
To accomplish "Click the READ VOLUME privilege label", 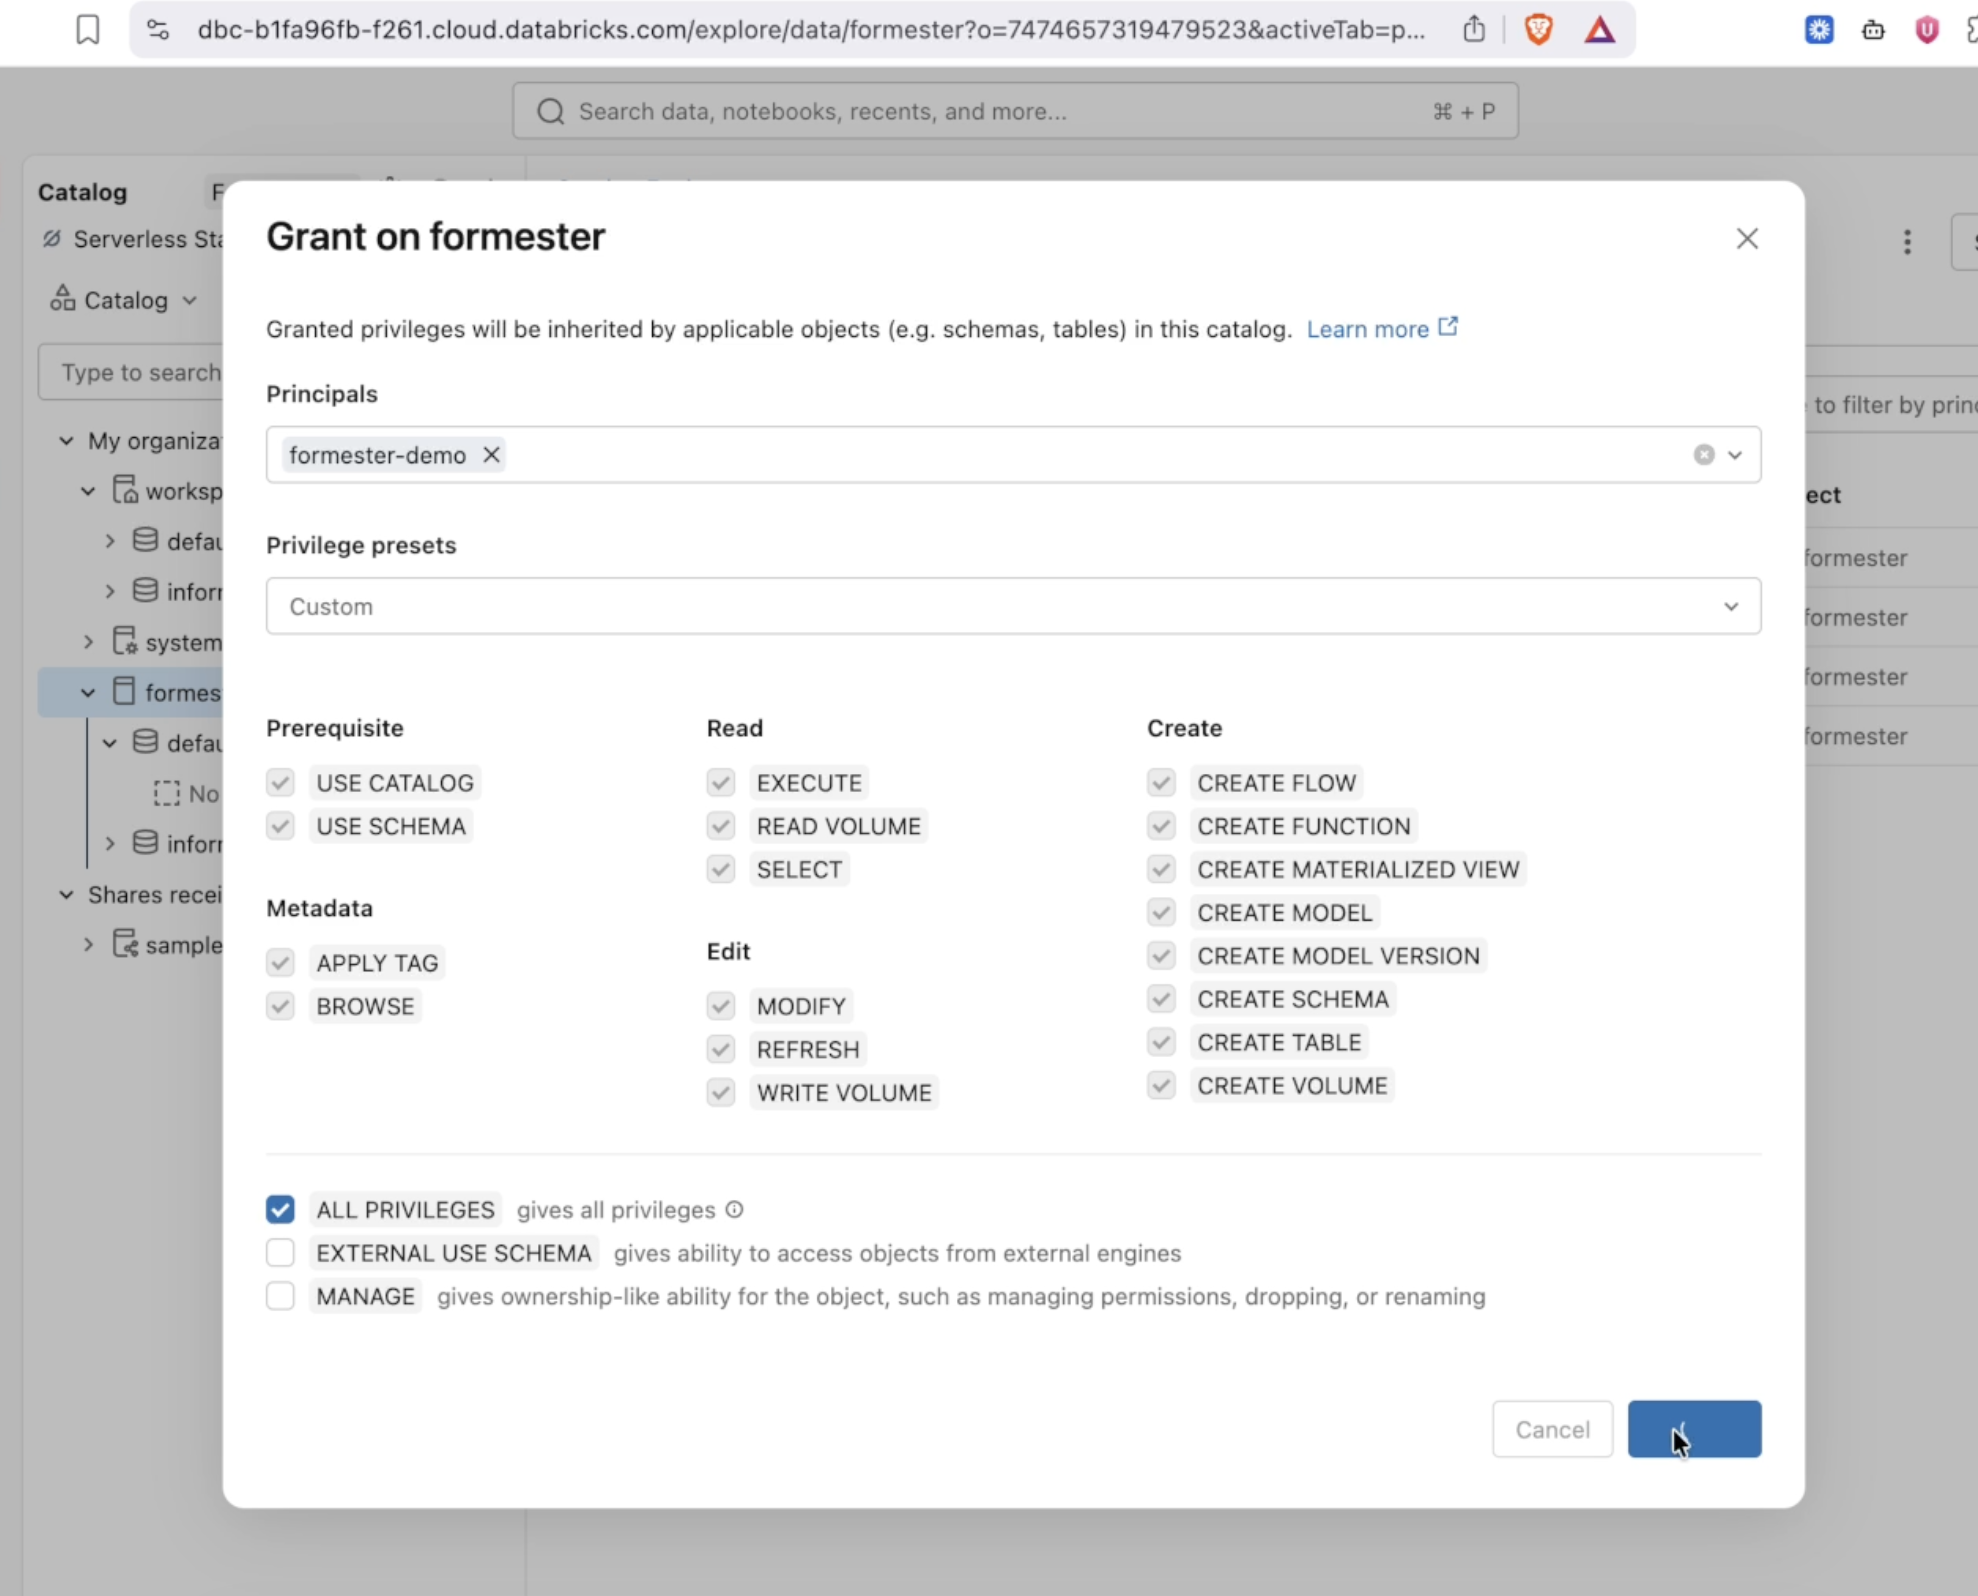I will point(838,826).
